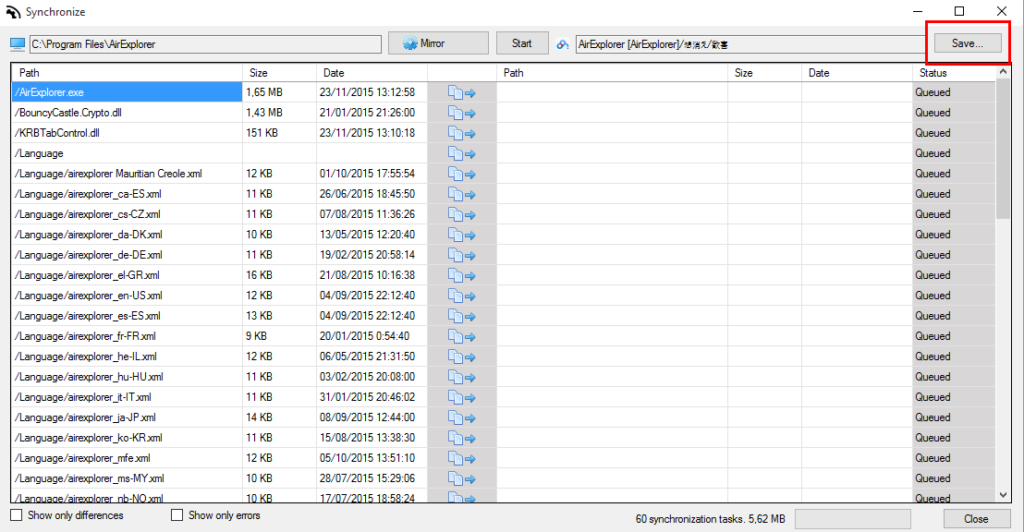Click the copy icon for airexplorer_fr-FR.xml
This screenshot has width=1024, height=532.
tap(462, 336)
